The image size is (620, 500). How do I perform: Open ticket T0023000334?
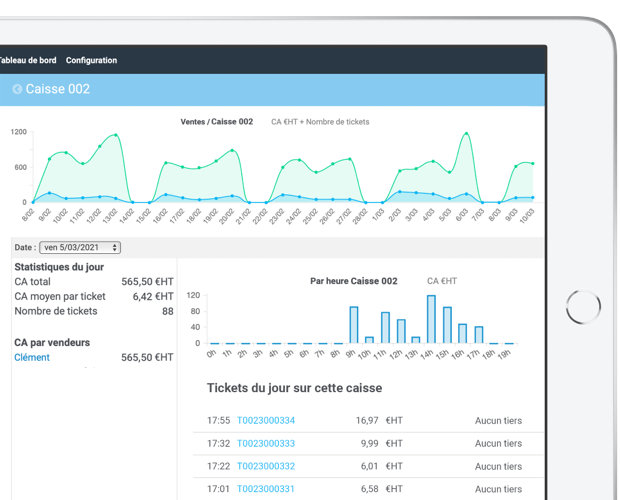266,421
